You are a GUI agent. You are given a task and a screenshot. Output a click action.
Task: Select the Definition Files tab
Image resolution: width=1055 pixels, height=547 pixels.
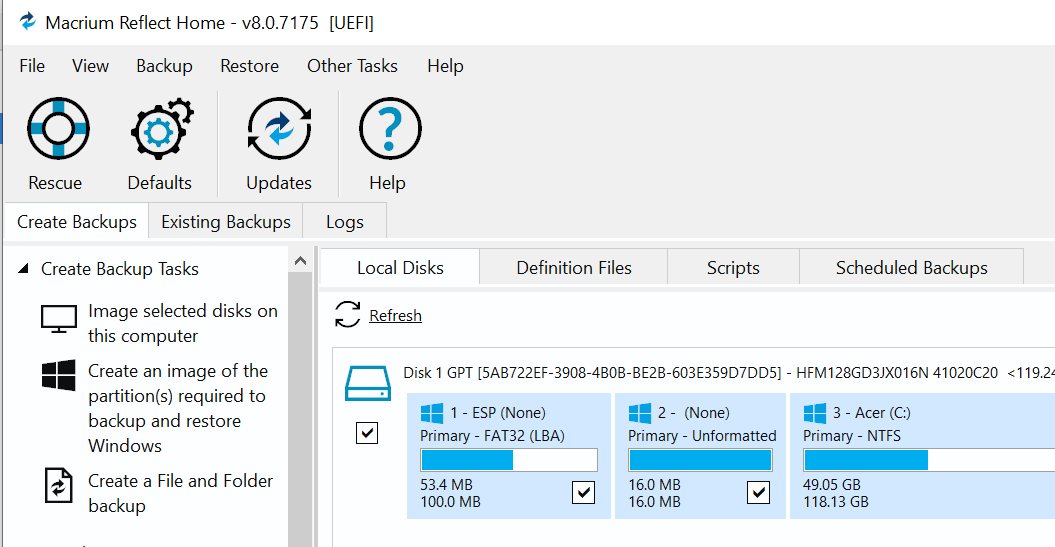point(574,268)
